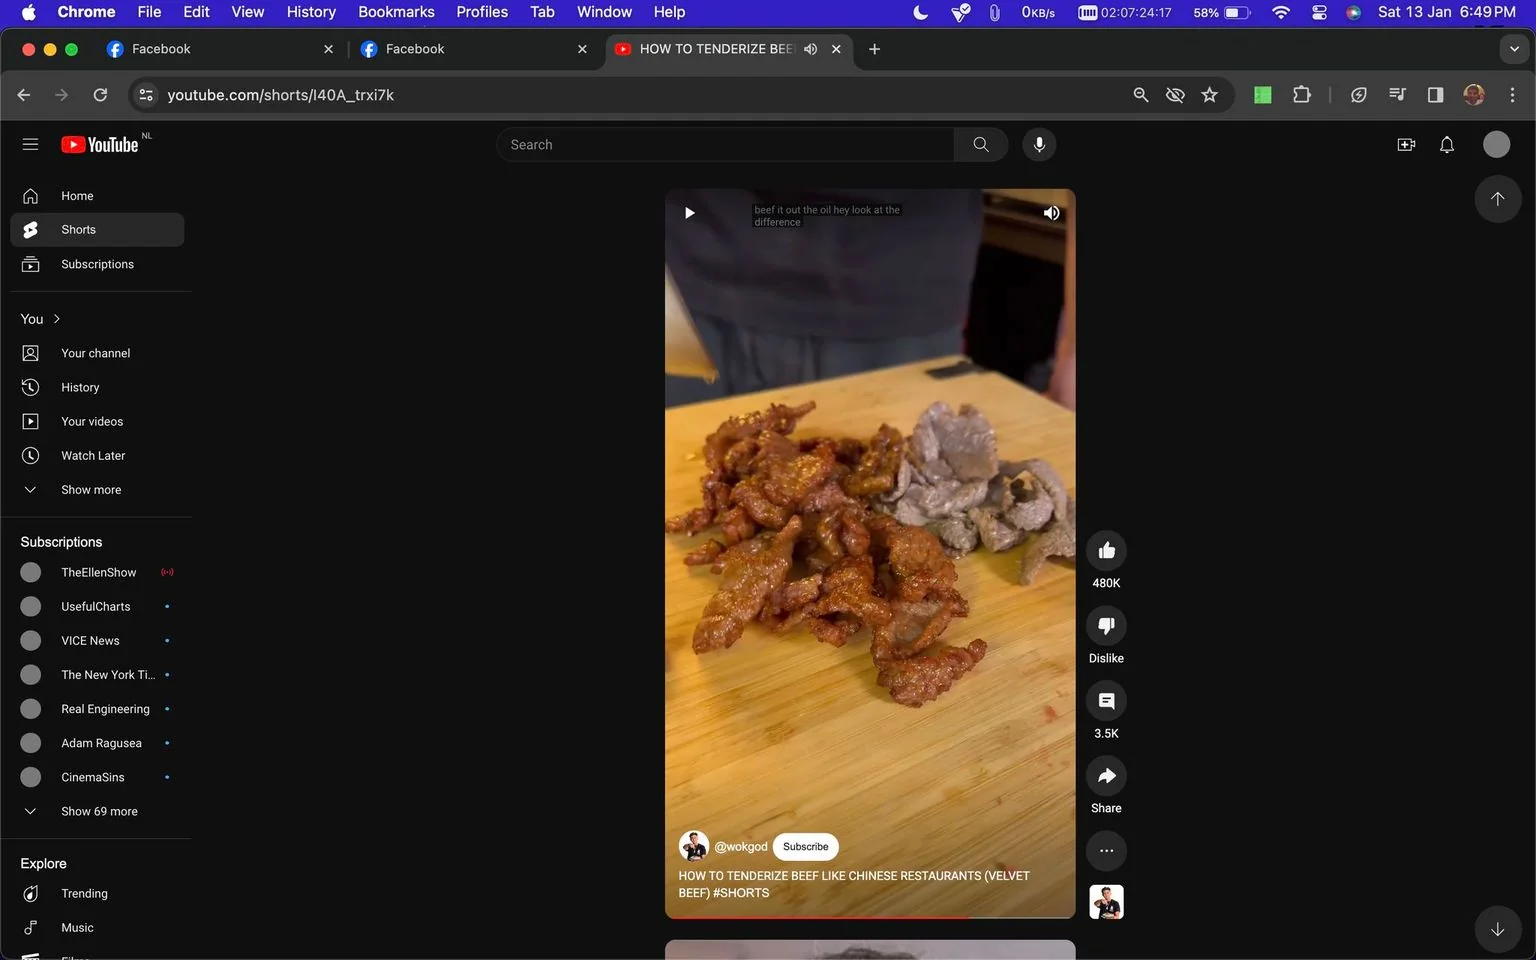Open the History menu in menu bar

pos(311,12)
